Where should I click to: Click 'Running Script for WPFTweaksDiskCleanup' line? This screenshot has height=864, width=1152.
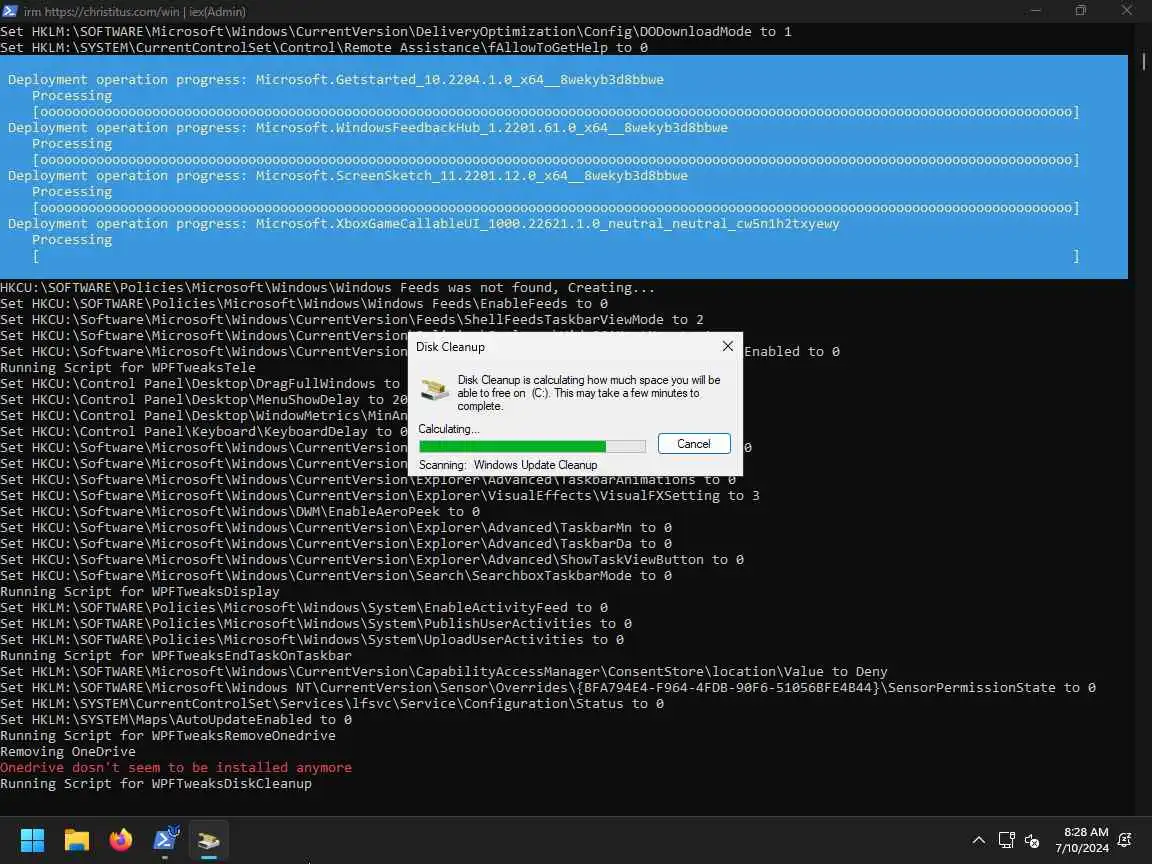[156, 783]
